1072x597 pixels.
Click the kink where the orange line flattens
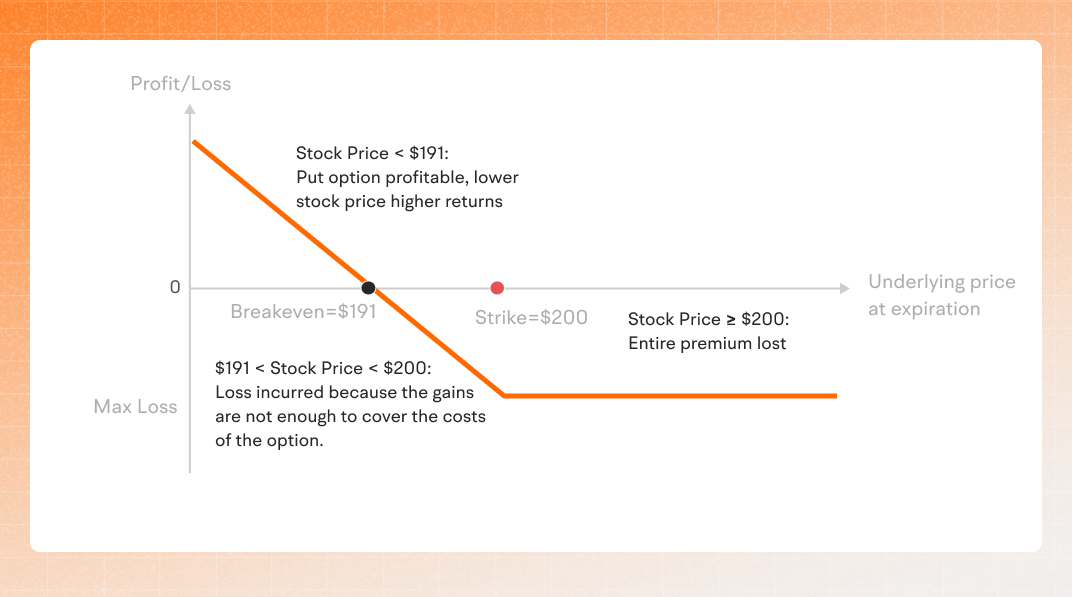tap(506, 396)
